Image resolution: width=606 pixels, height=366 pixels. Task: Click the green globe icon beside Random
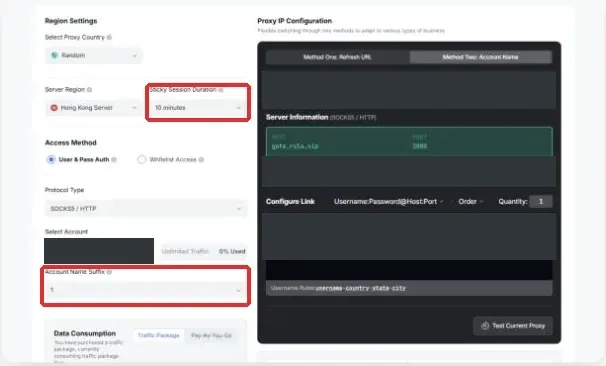tap(54, 56)
